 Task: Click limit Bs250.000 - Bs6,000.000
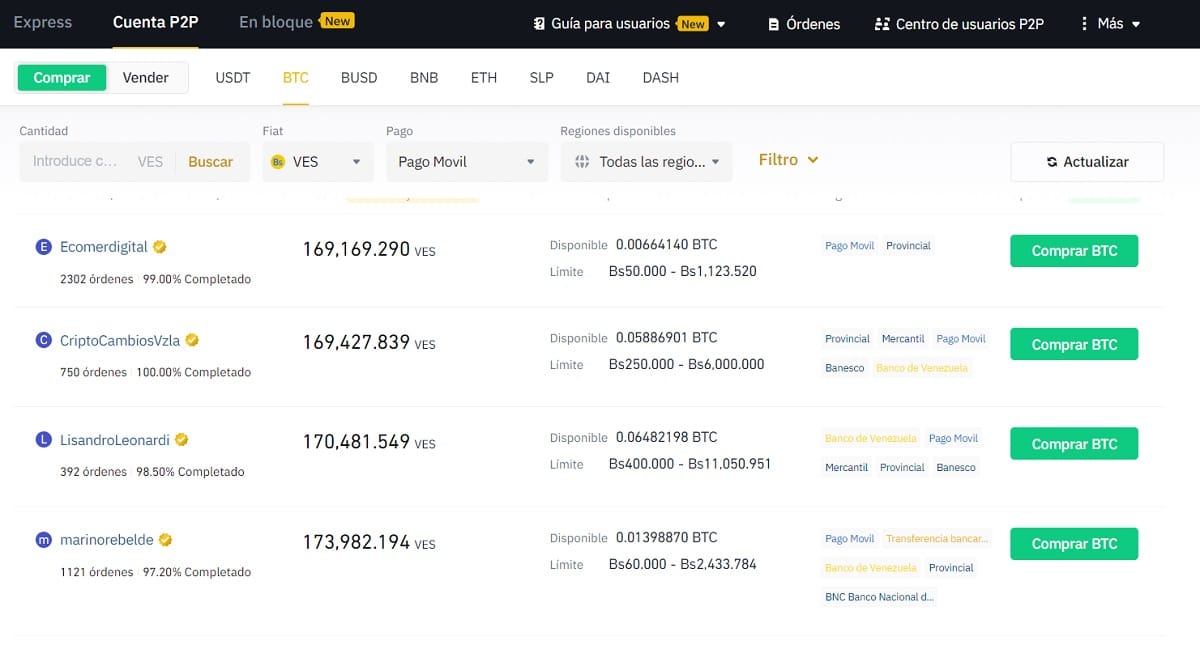coord(686,365)
